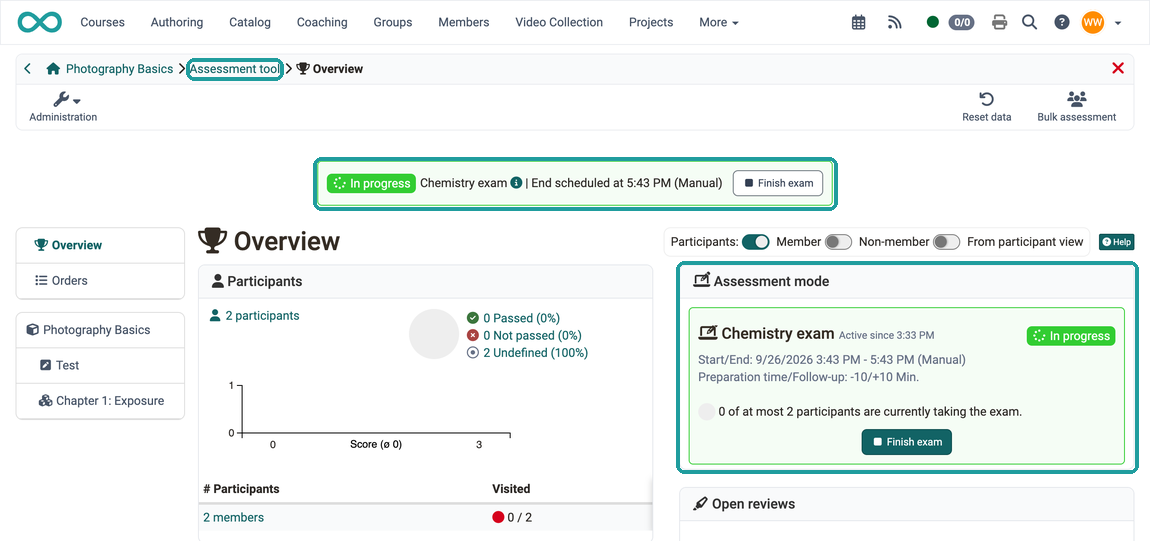Screen dimensions: 1150x541
Task: Click dark Finish exam button in card
Action: tap(907, 442)
